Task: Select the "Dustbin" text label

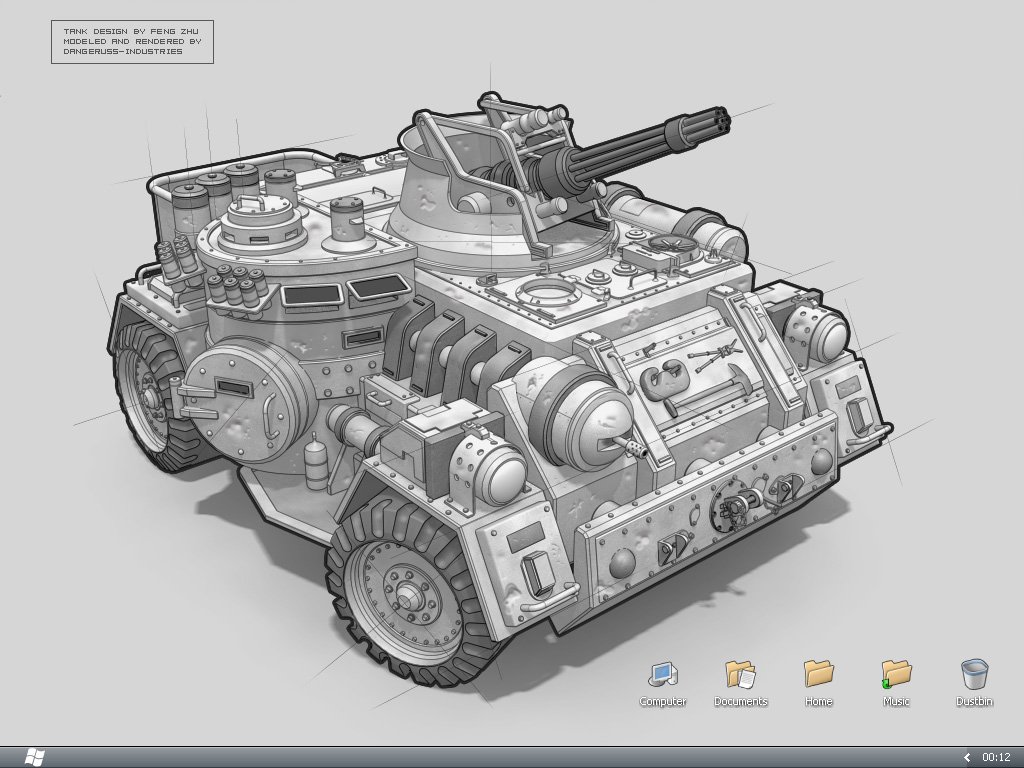Action: coord(974,702)
